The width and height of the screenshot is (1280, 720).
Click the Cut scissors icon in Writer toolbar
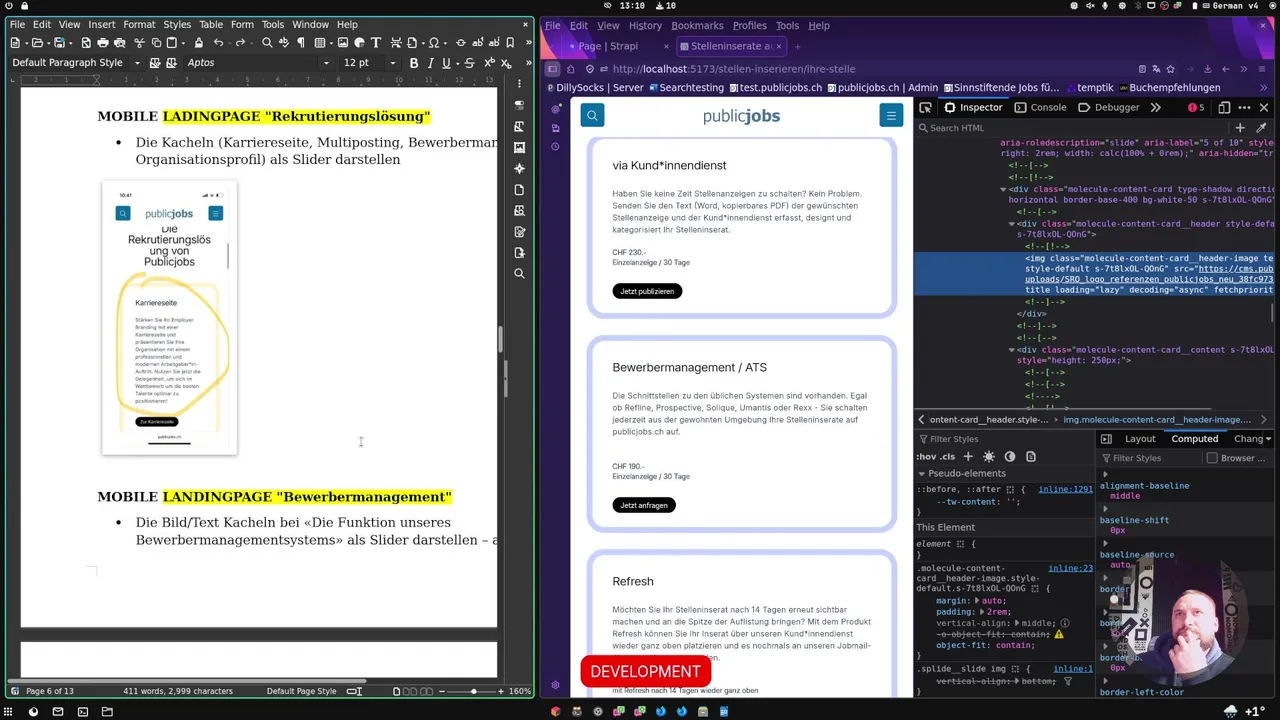point(139,43)
